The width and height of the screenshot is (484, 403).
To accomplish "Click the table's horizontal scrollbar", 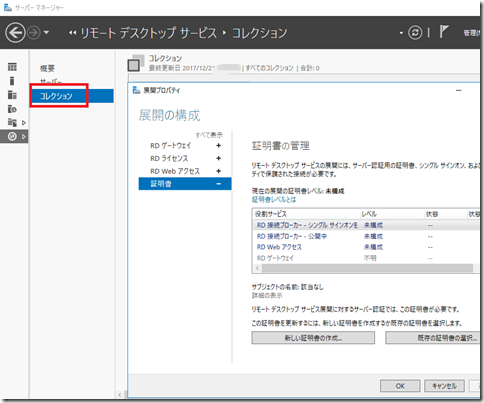I will (x=367, y=268).
